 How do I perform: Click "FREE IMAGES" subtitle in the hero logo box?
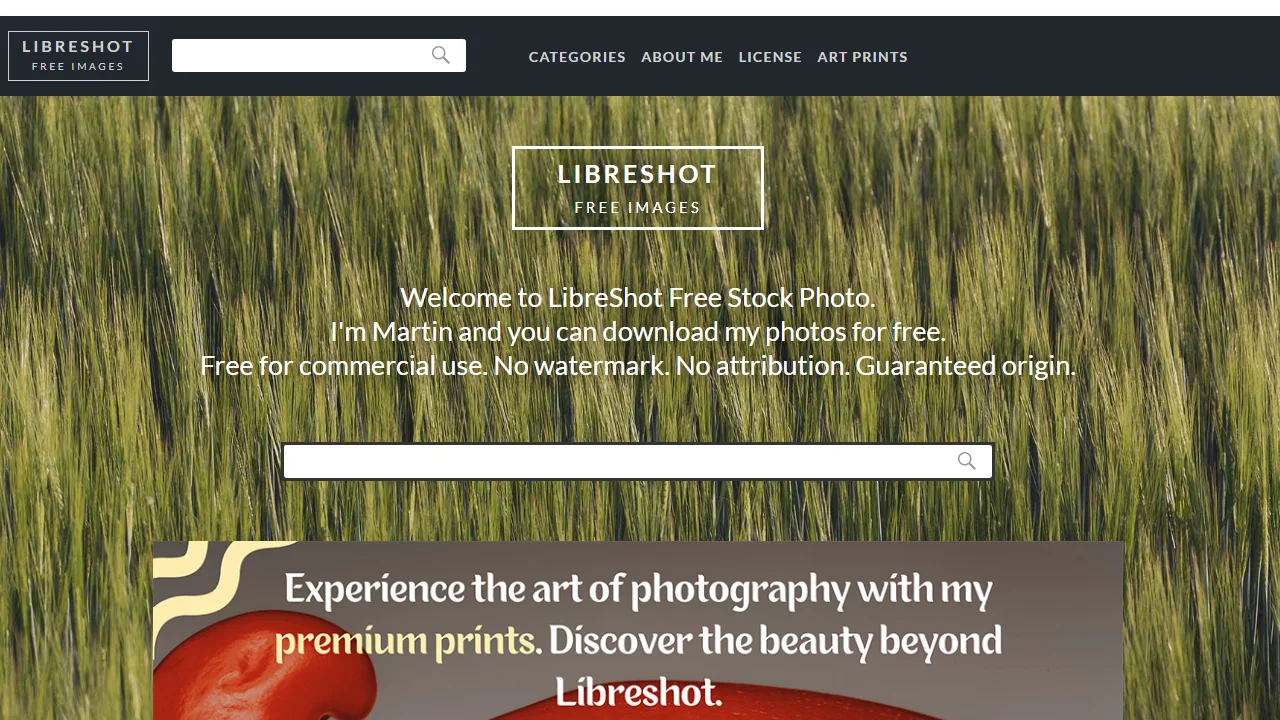pos(638,208)
